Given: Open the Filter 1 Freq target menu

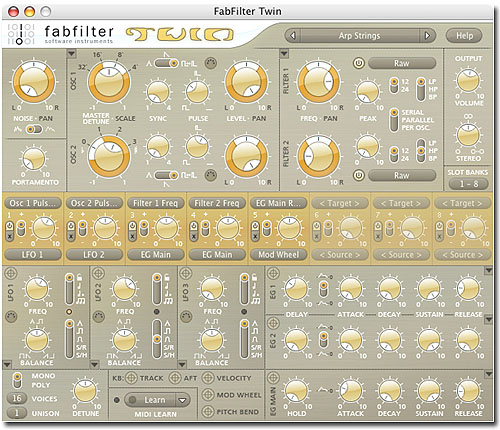Looking at the screenshot, I should (155, 203).
